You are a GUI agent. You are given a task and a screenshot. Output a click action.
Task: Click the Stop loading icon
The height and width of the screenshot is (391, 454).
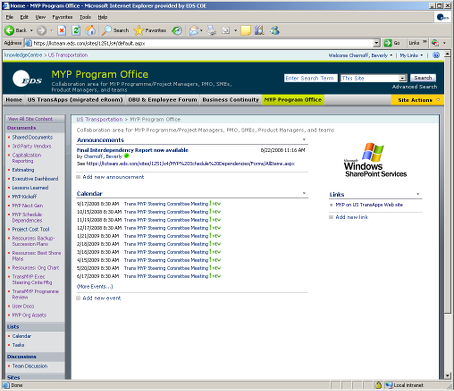(x=62, y=31)
